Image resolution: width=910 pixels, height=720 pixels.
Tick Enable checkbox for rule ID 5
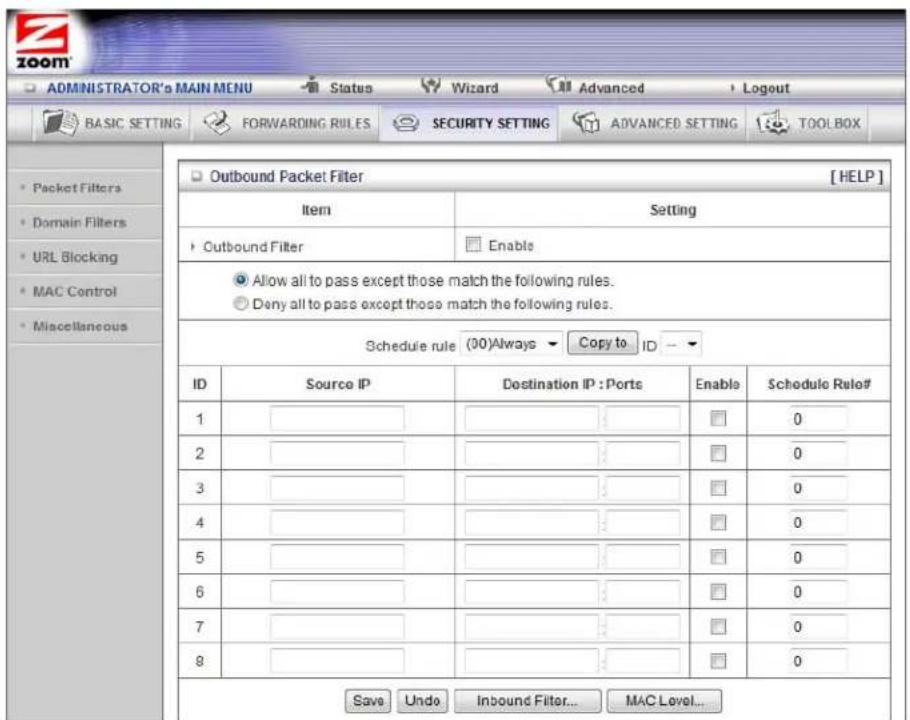(x=718, y=557)
